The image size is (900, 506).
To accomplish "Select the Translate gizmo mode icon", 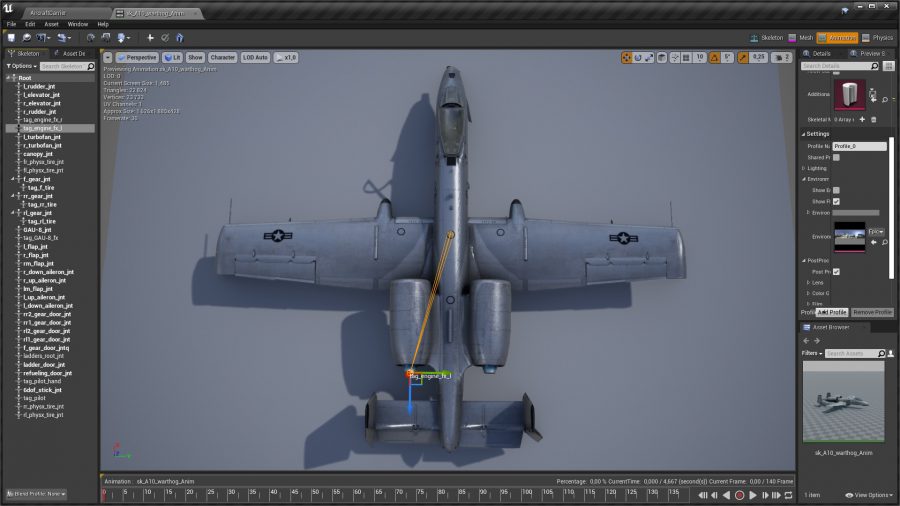I will coord(626,57).
